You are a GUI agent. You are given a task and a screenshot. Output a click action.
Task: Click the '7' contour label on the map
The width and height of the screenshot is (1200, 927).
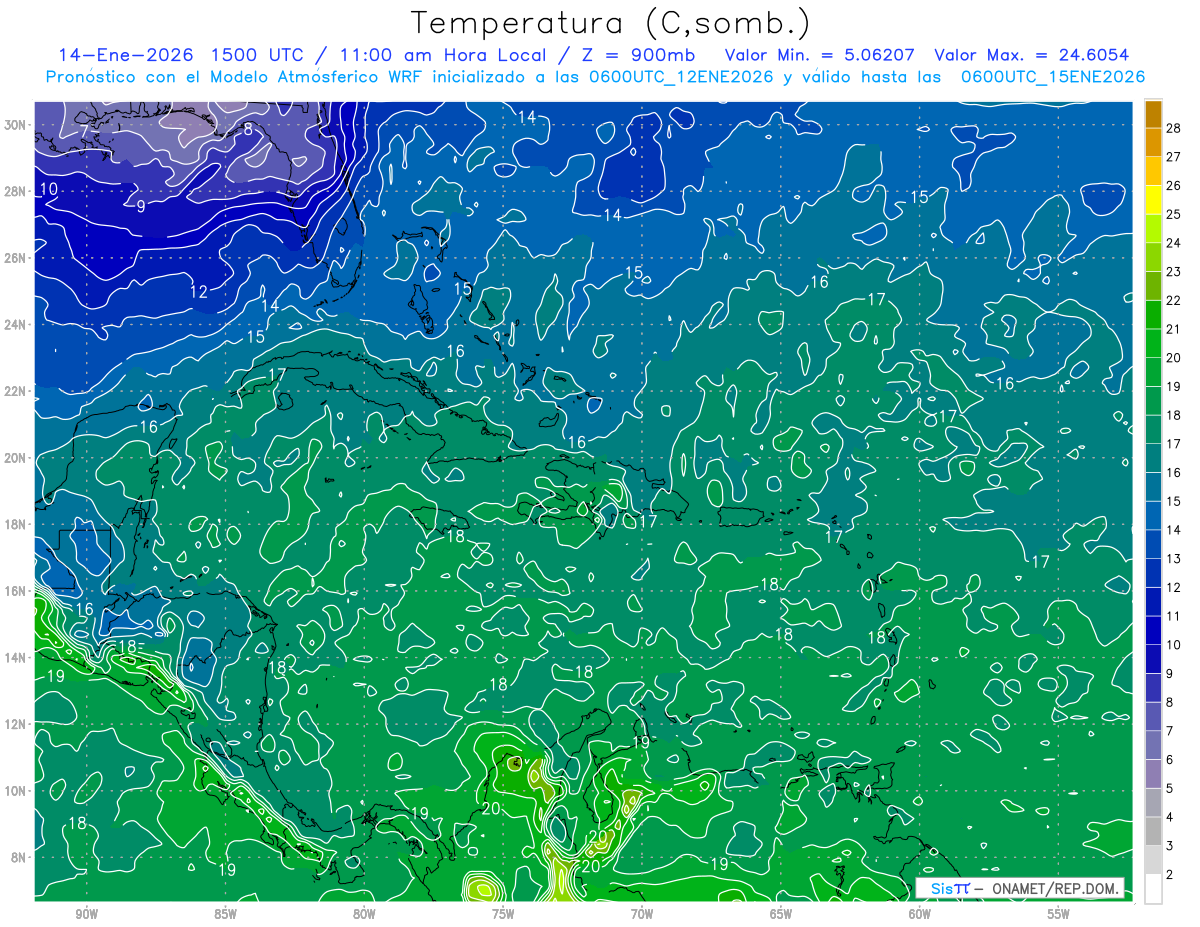click(x=85, y=131)
